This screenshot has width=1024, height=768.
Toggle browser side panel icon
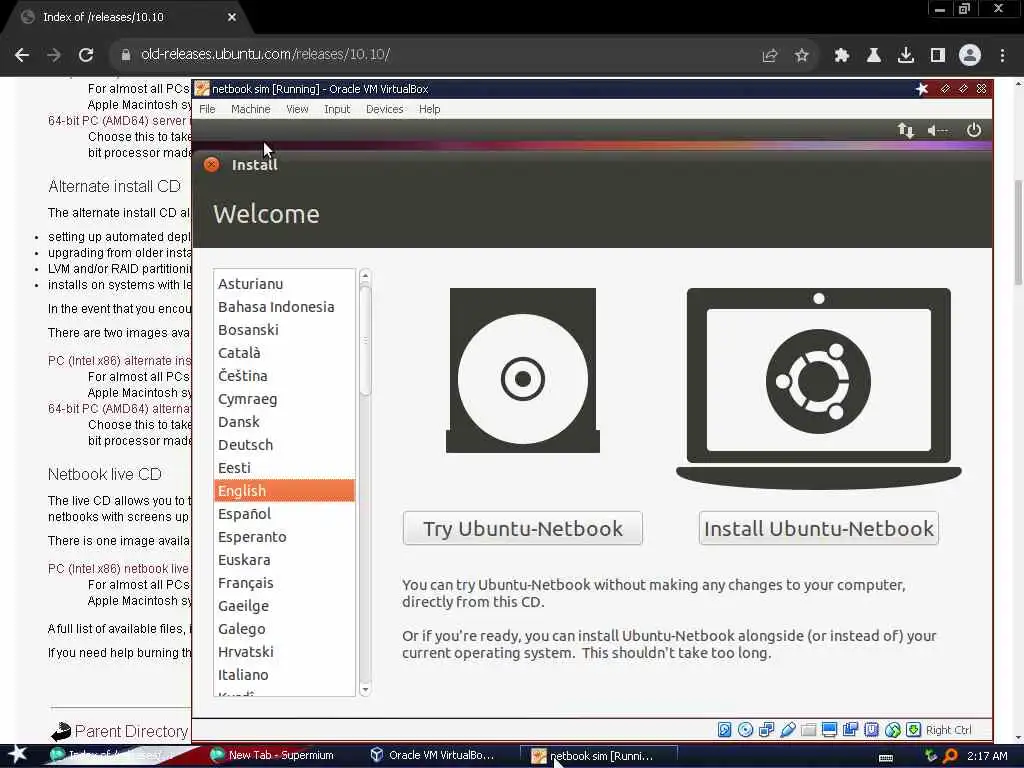(938, 55)
